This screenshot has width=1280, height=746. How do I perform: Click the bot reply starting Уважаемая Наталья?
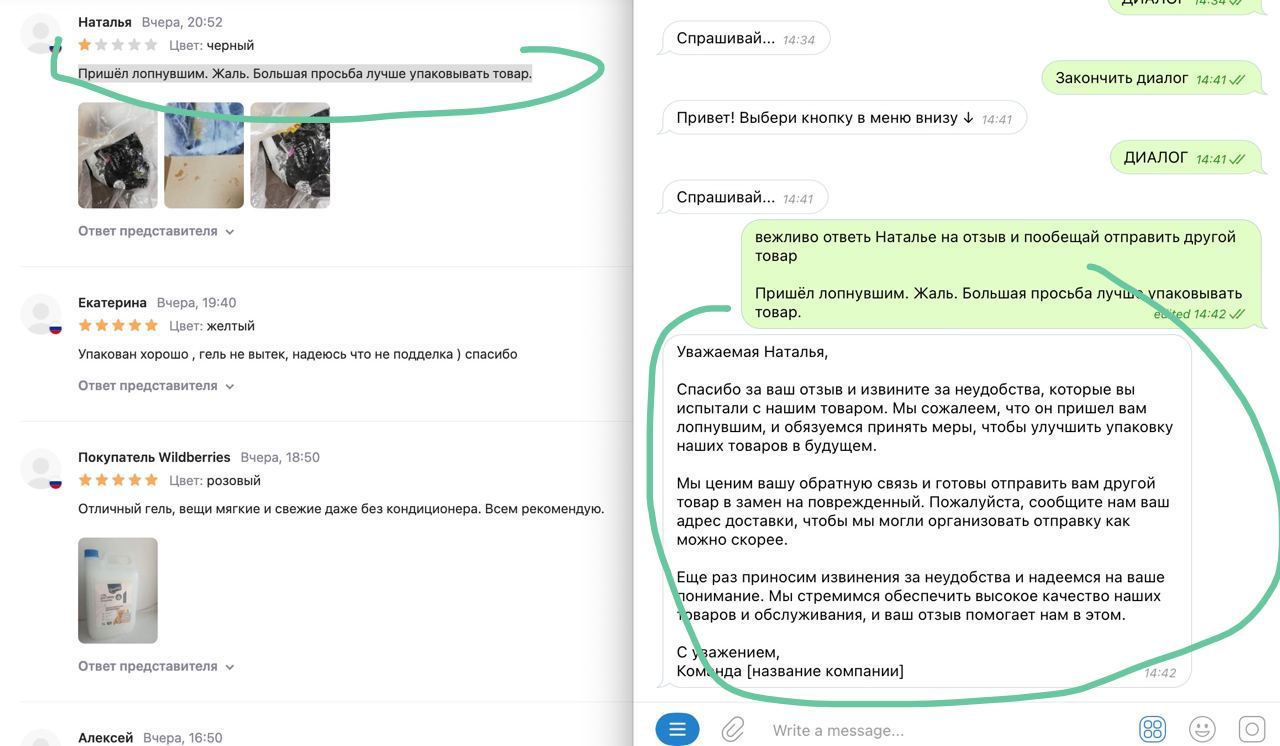point(925,510)
